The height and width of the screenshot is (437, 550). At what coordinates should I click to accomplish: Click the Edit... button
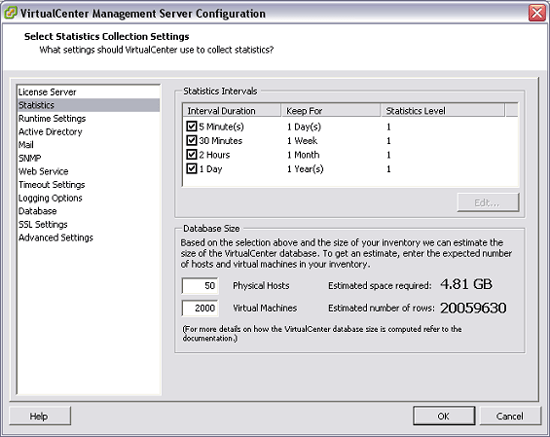click(488, 202)
